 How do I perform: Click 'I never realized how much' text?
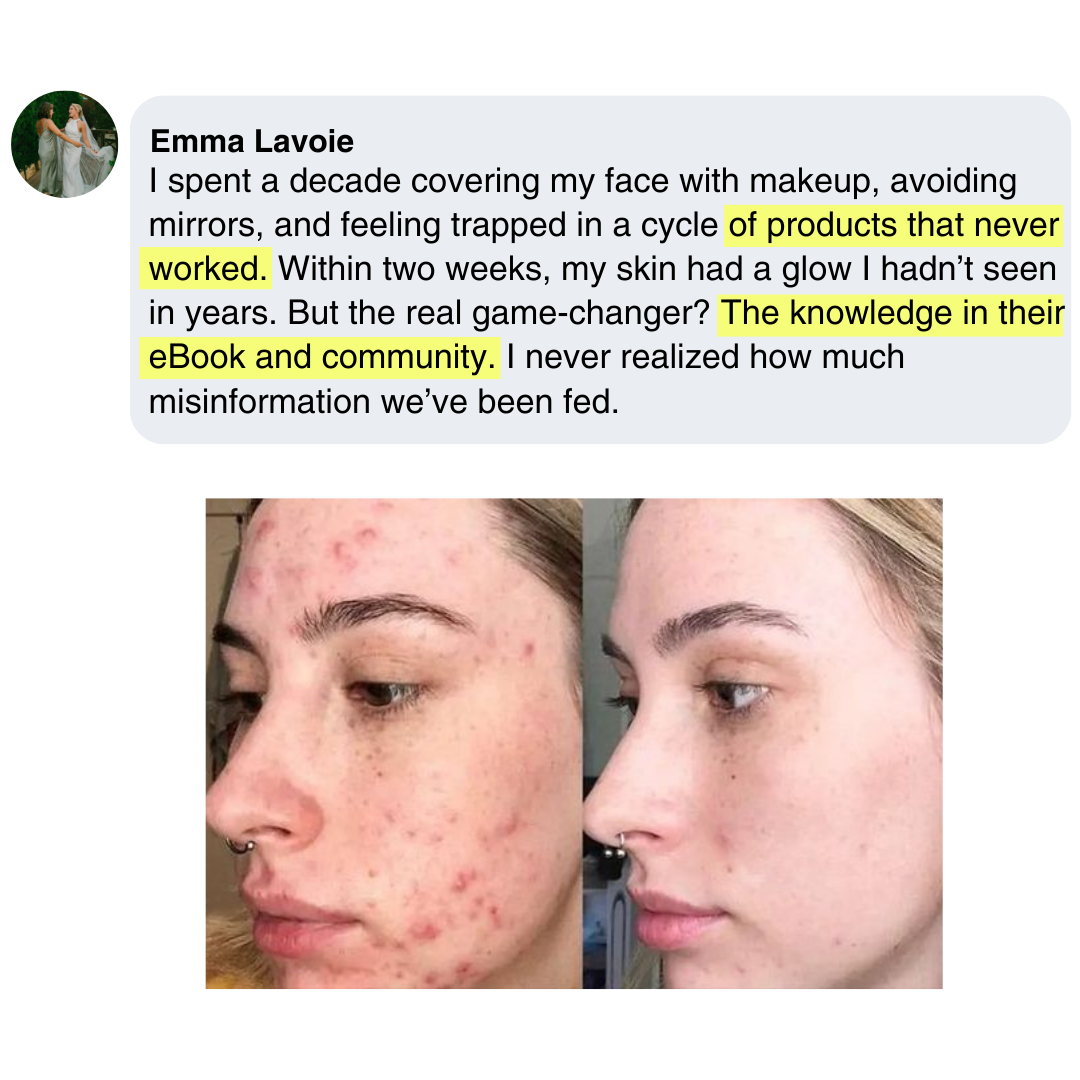(x=705, y=357)
